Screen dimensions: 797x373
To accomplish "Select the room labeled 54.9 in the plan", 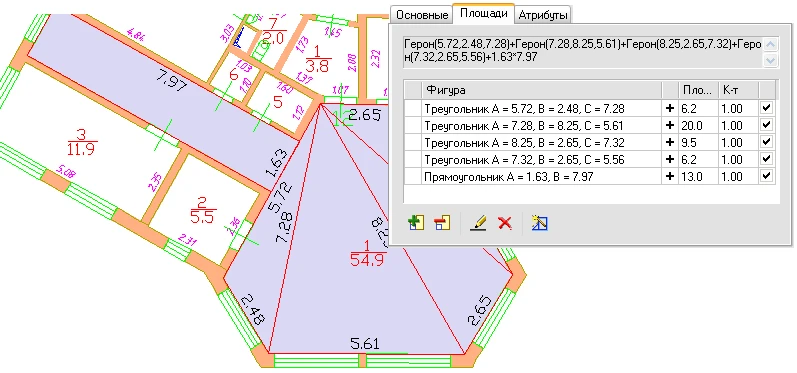I will point(367,254).
